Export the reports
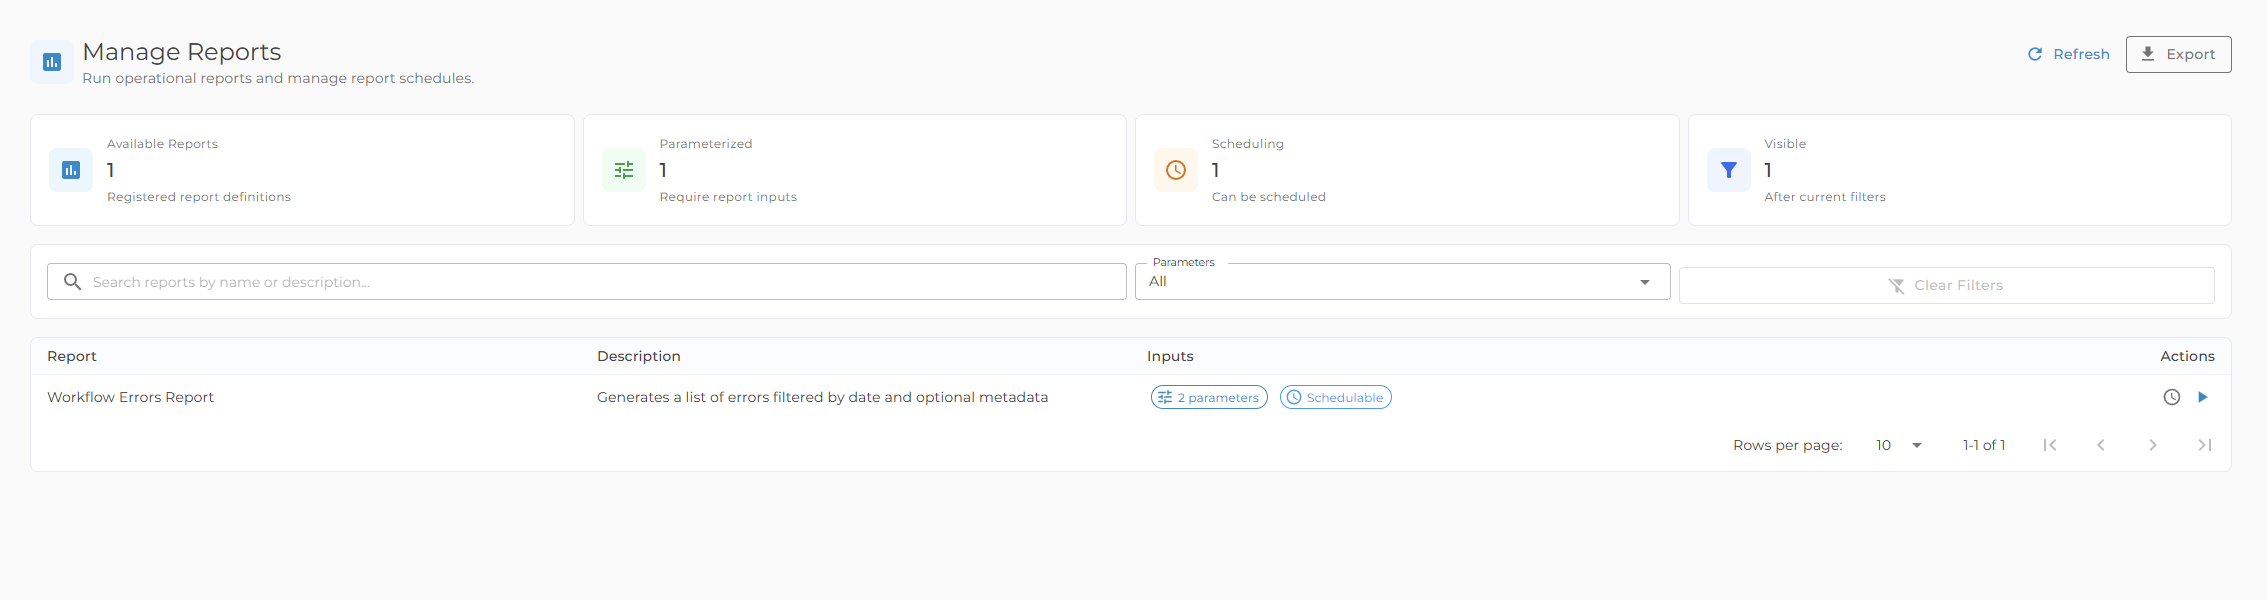 (x=2178, y=54)
